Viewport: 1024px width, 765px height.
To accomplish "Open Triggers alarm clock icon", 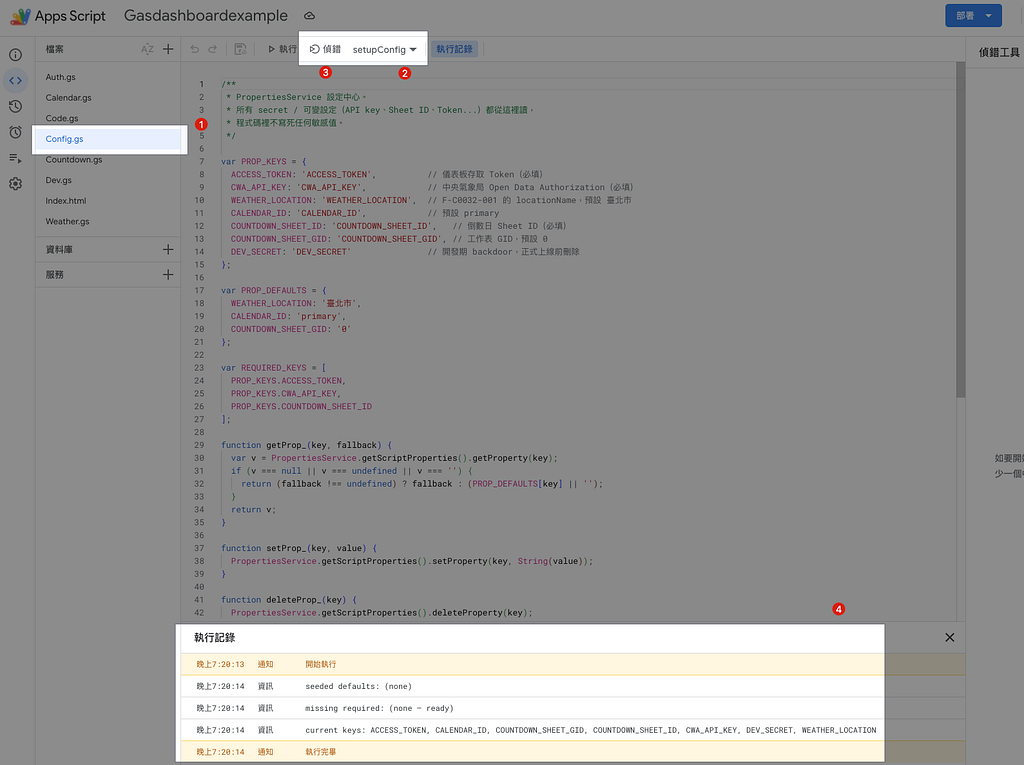I will pyautogui.click(x=16, y=132).
